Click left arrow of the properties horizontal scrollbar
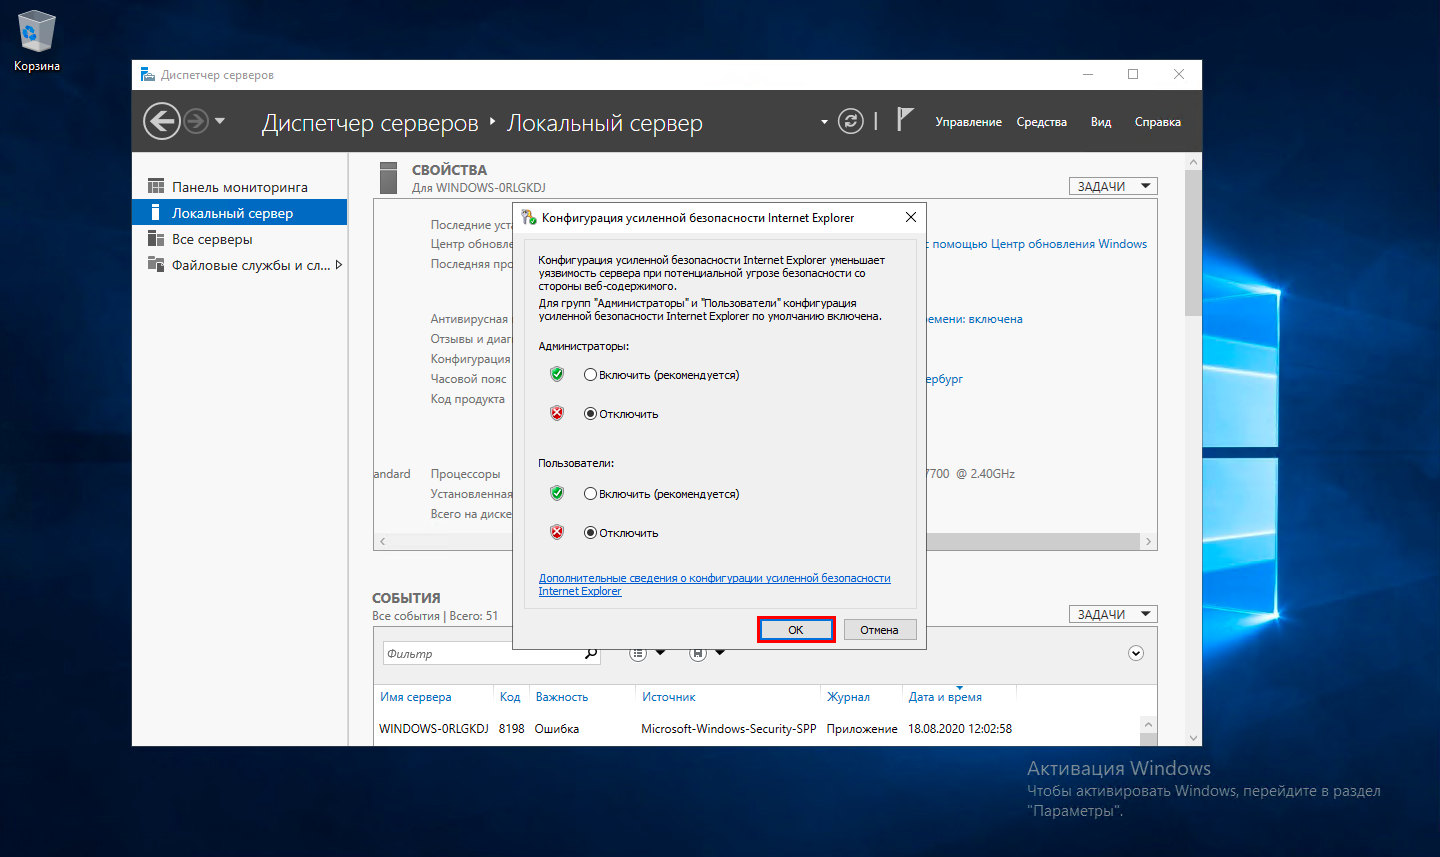1440x857 pixels. [382, 542]
